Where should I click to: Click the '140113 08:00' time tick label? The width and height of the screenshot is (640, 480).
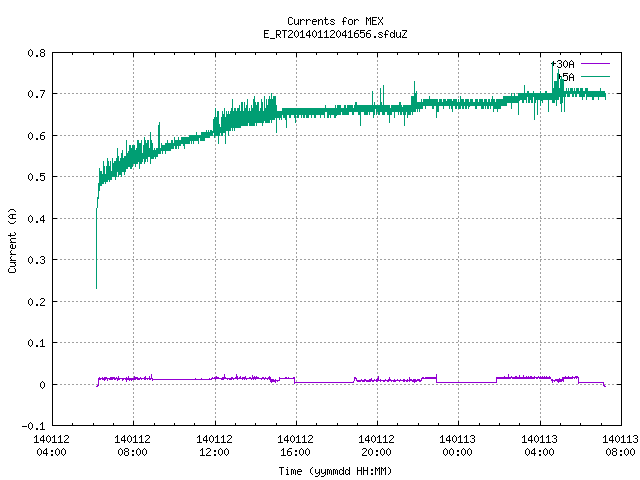pos(620,446)
